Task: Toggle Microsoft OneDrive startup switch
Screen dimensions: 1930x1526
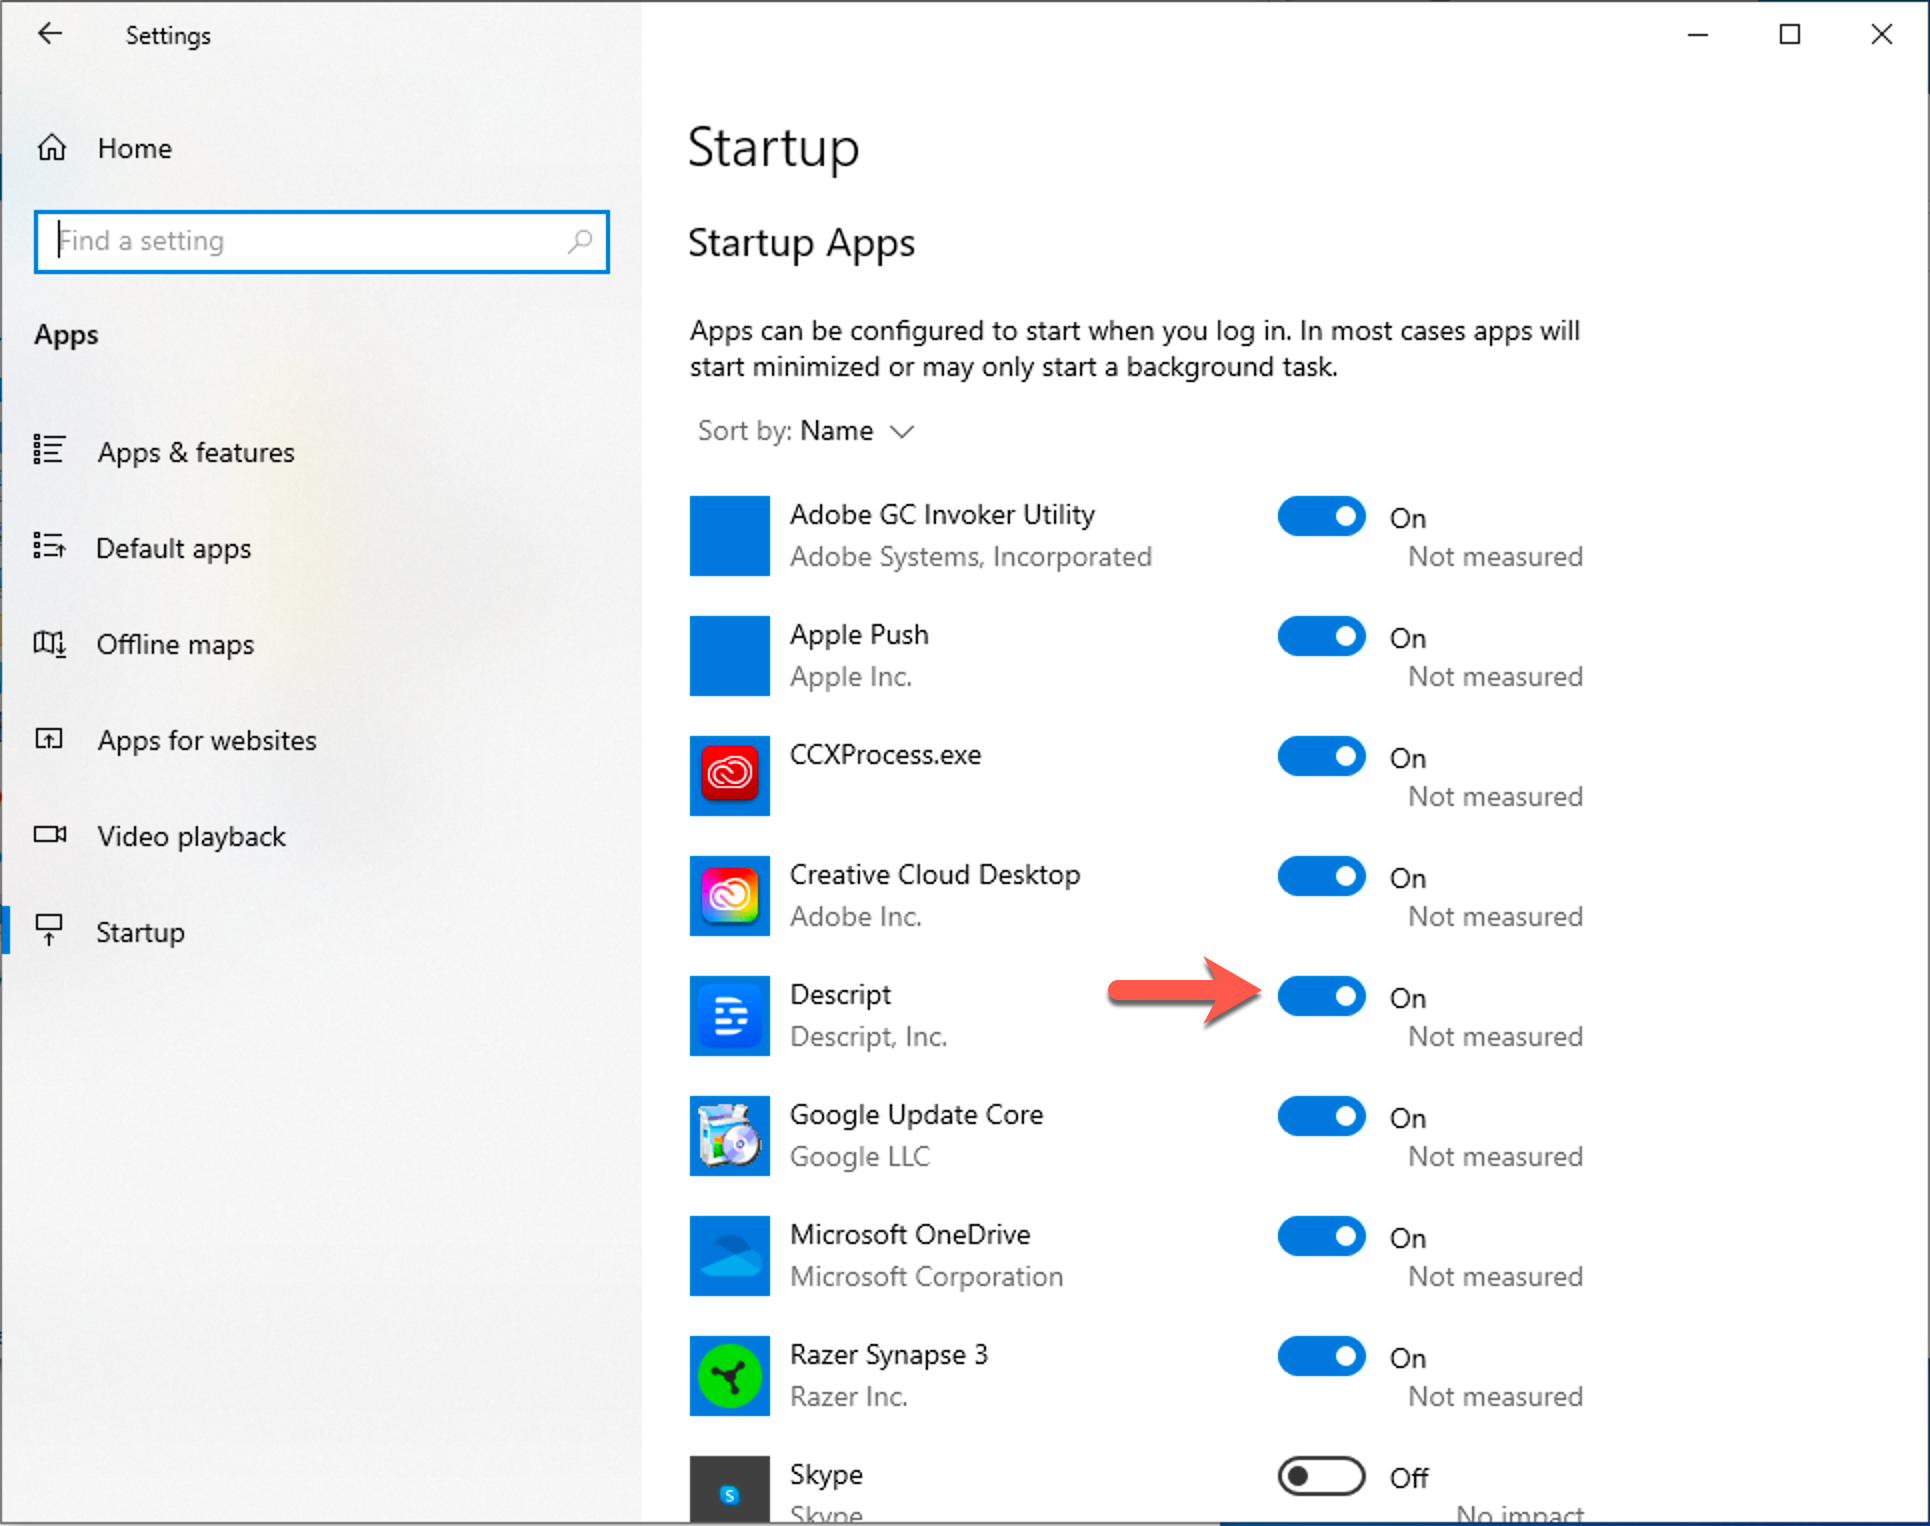Action: pos(1321,1237)
